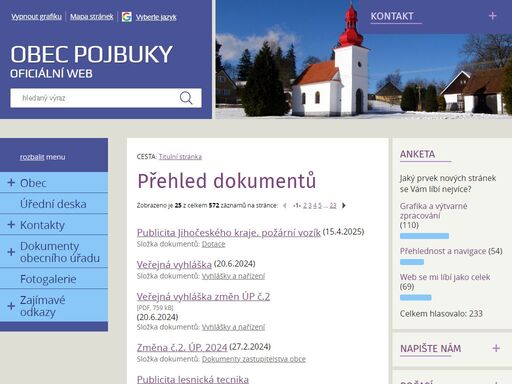Vote for Grafika a výtvarné zpracování
Viewport: 512px width, 384px height.
coord(433,211)
